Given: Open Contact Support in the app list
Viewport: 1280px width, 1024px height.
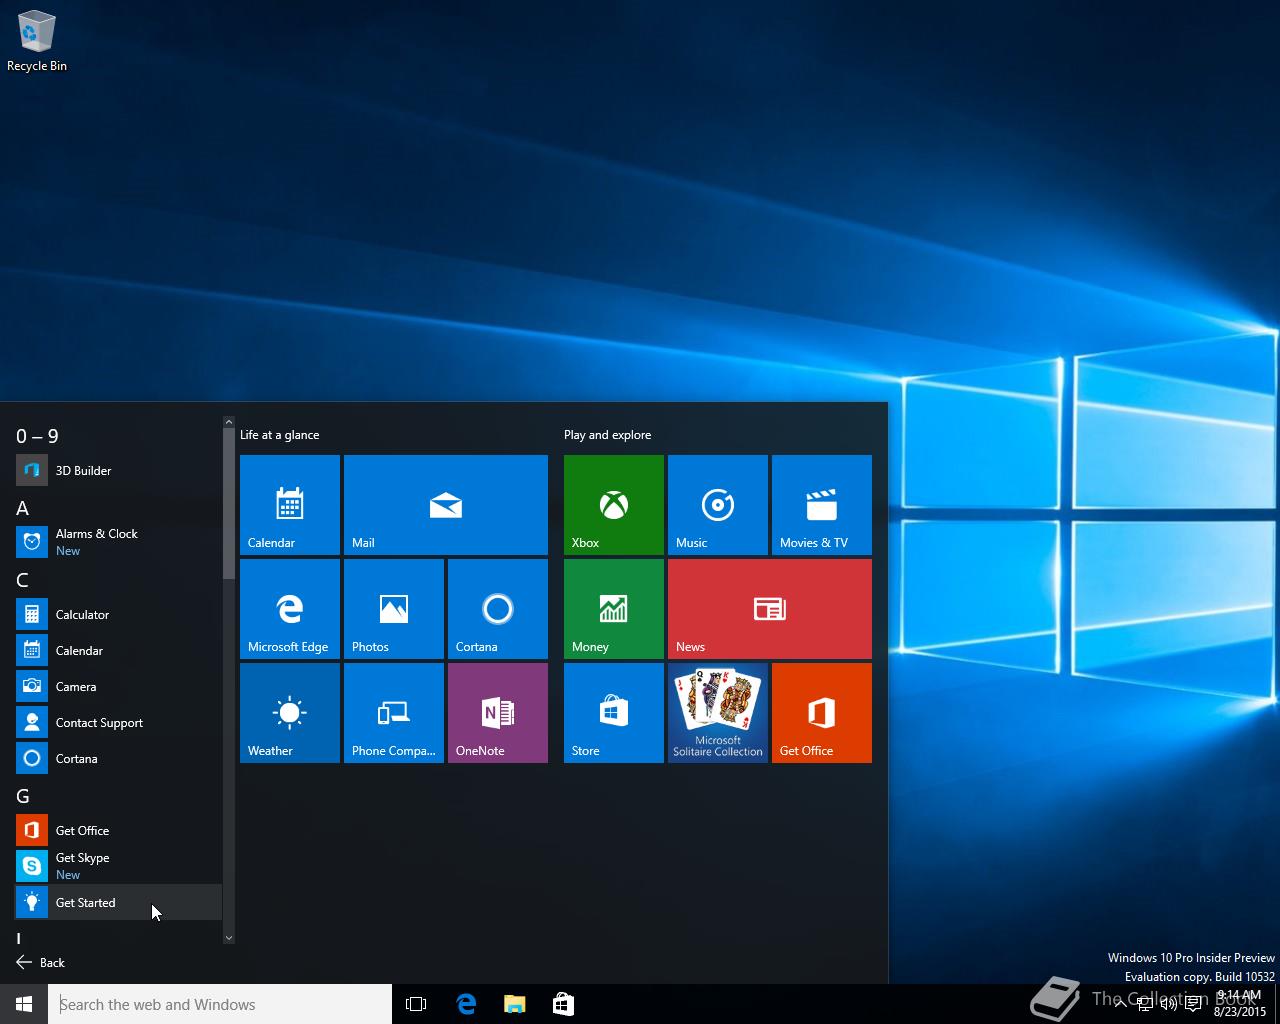Looking at the screenshot, I should [118, 722].
